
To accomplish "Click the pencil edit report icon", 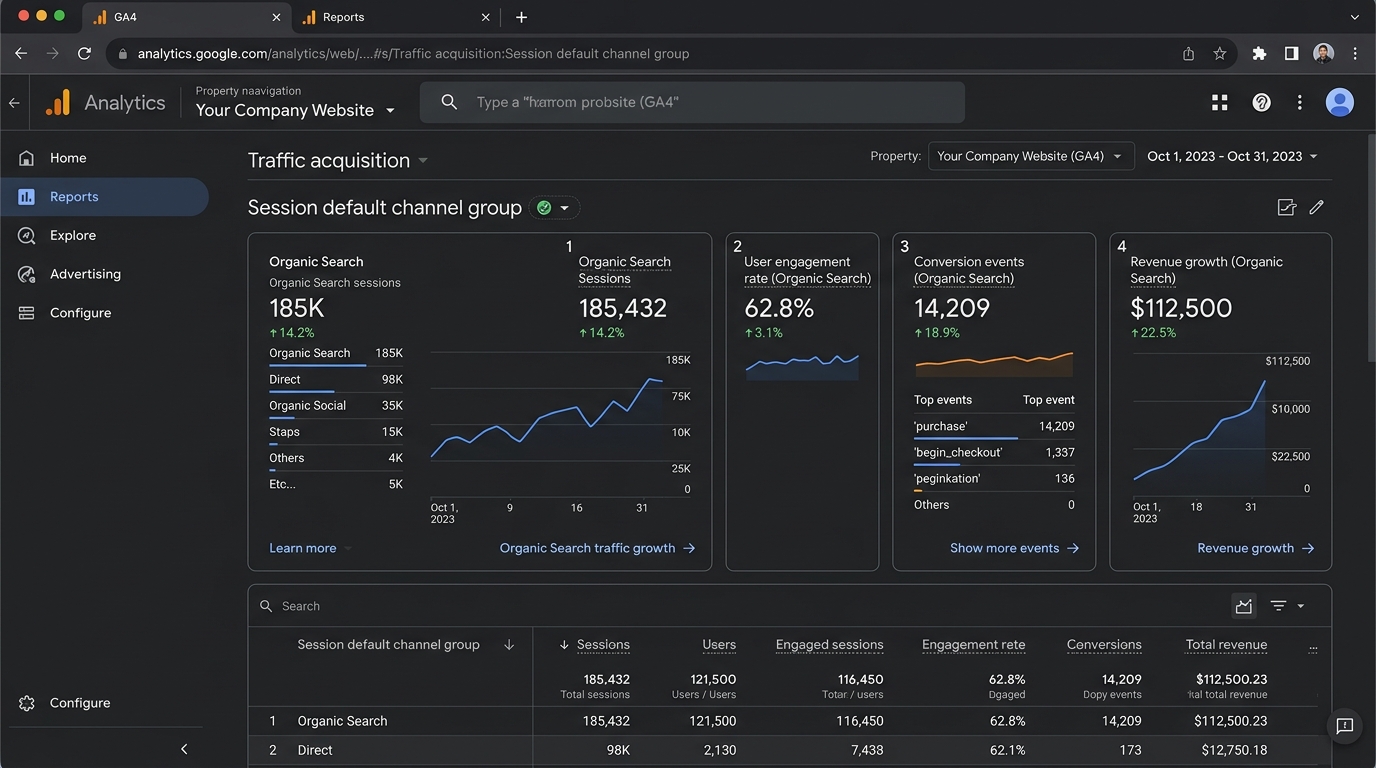I will pos(1317,207).
